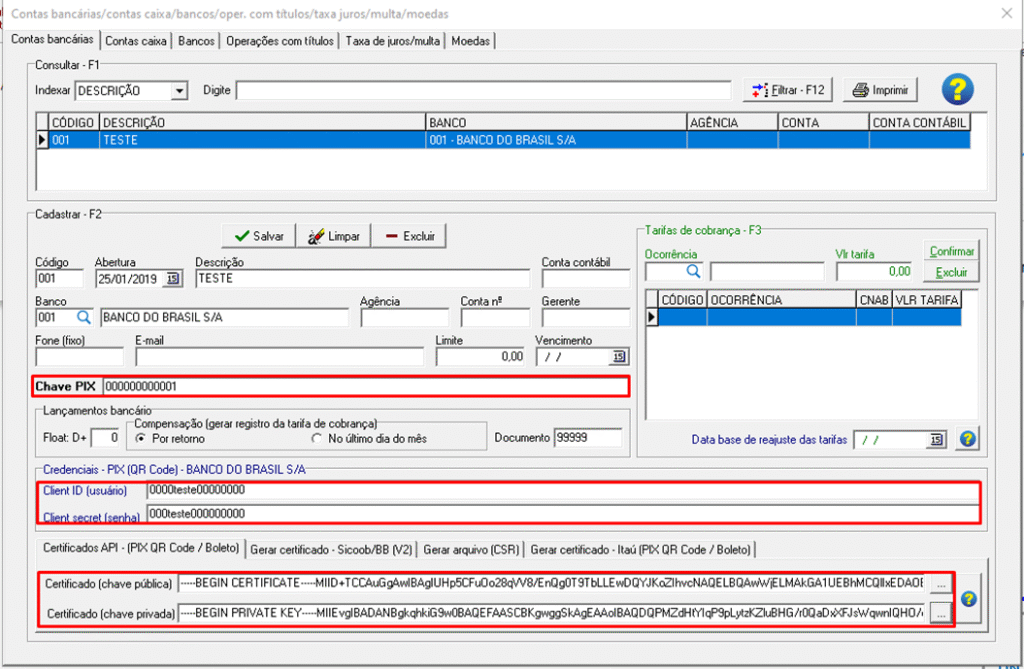Open the Vencimento date calendar picker
This screenshot has height=669, width=1024.
point(618,357)
